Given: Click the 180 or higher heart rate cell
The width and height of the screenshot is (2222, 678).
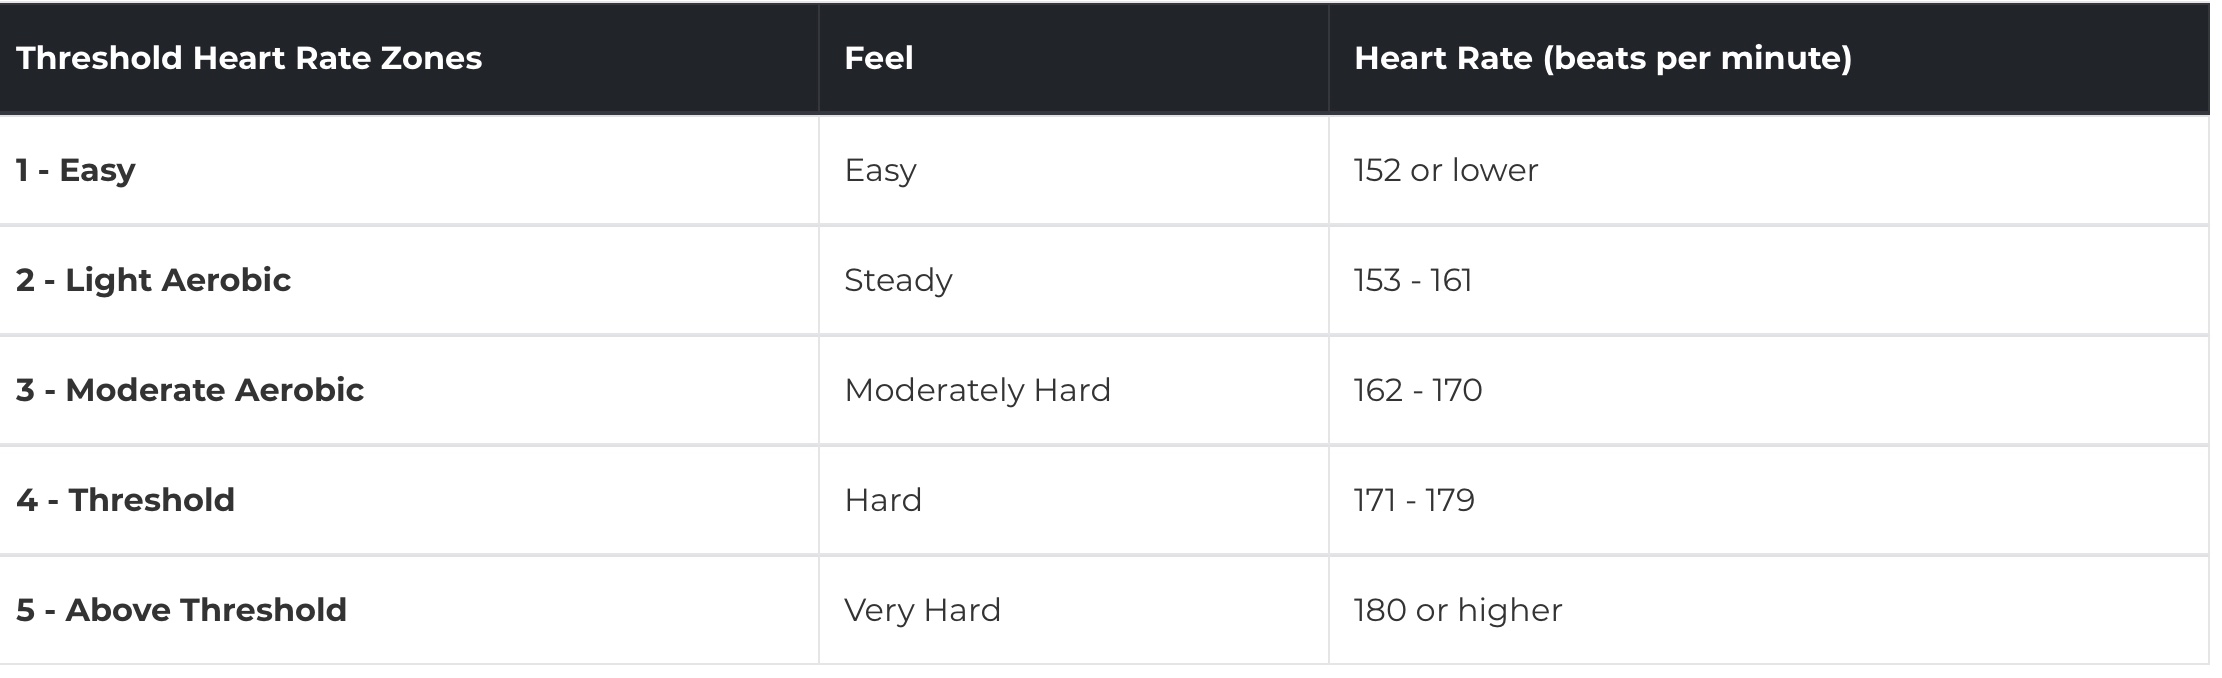Looking at the screenshot, I should click(x=1769, y=610).
